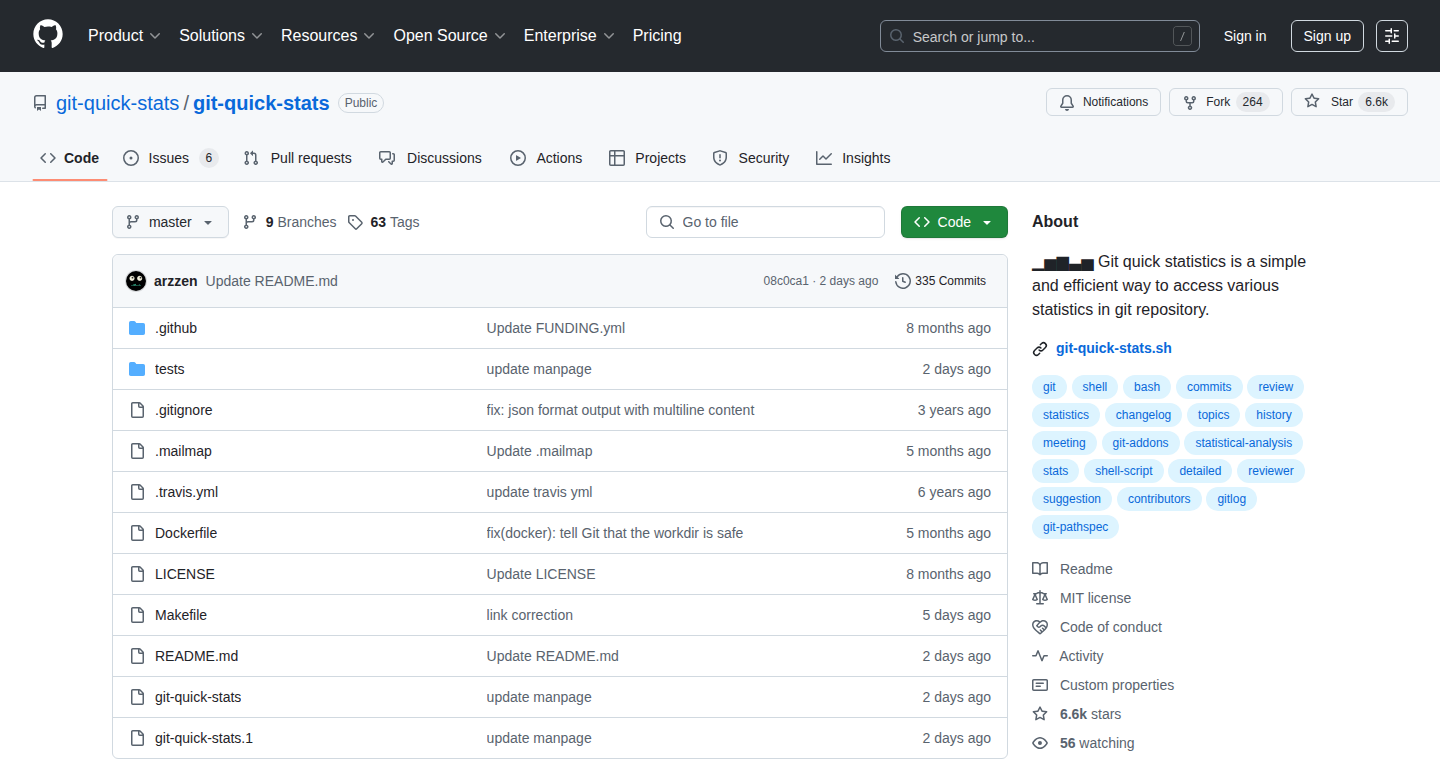Screen dimensions: 1440x761
Task: Click the commit history clock icon
Action: [x=903, y=281]
